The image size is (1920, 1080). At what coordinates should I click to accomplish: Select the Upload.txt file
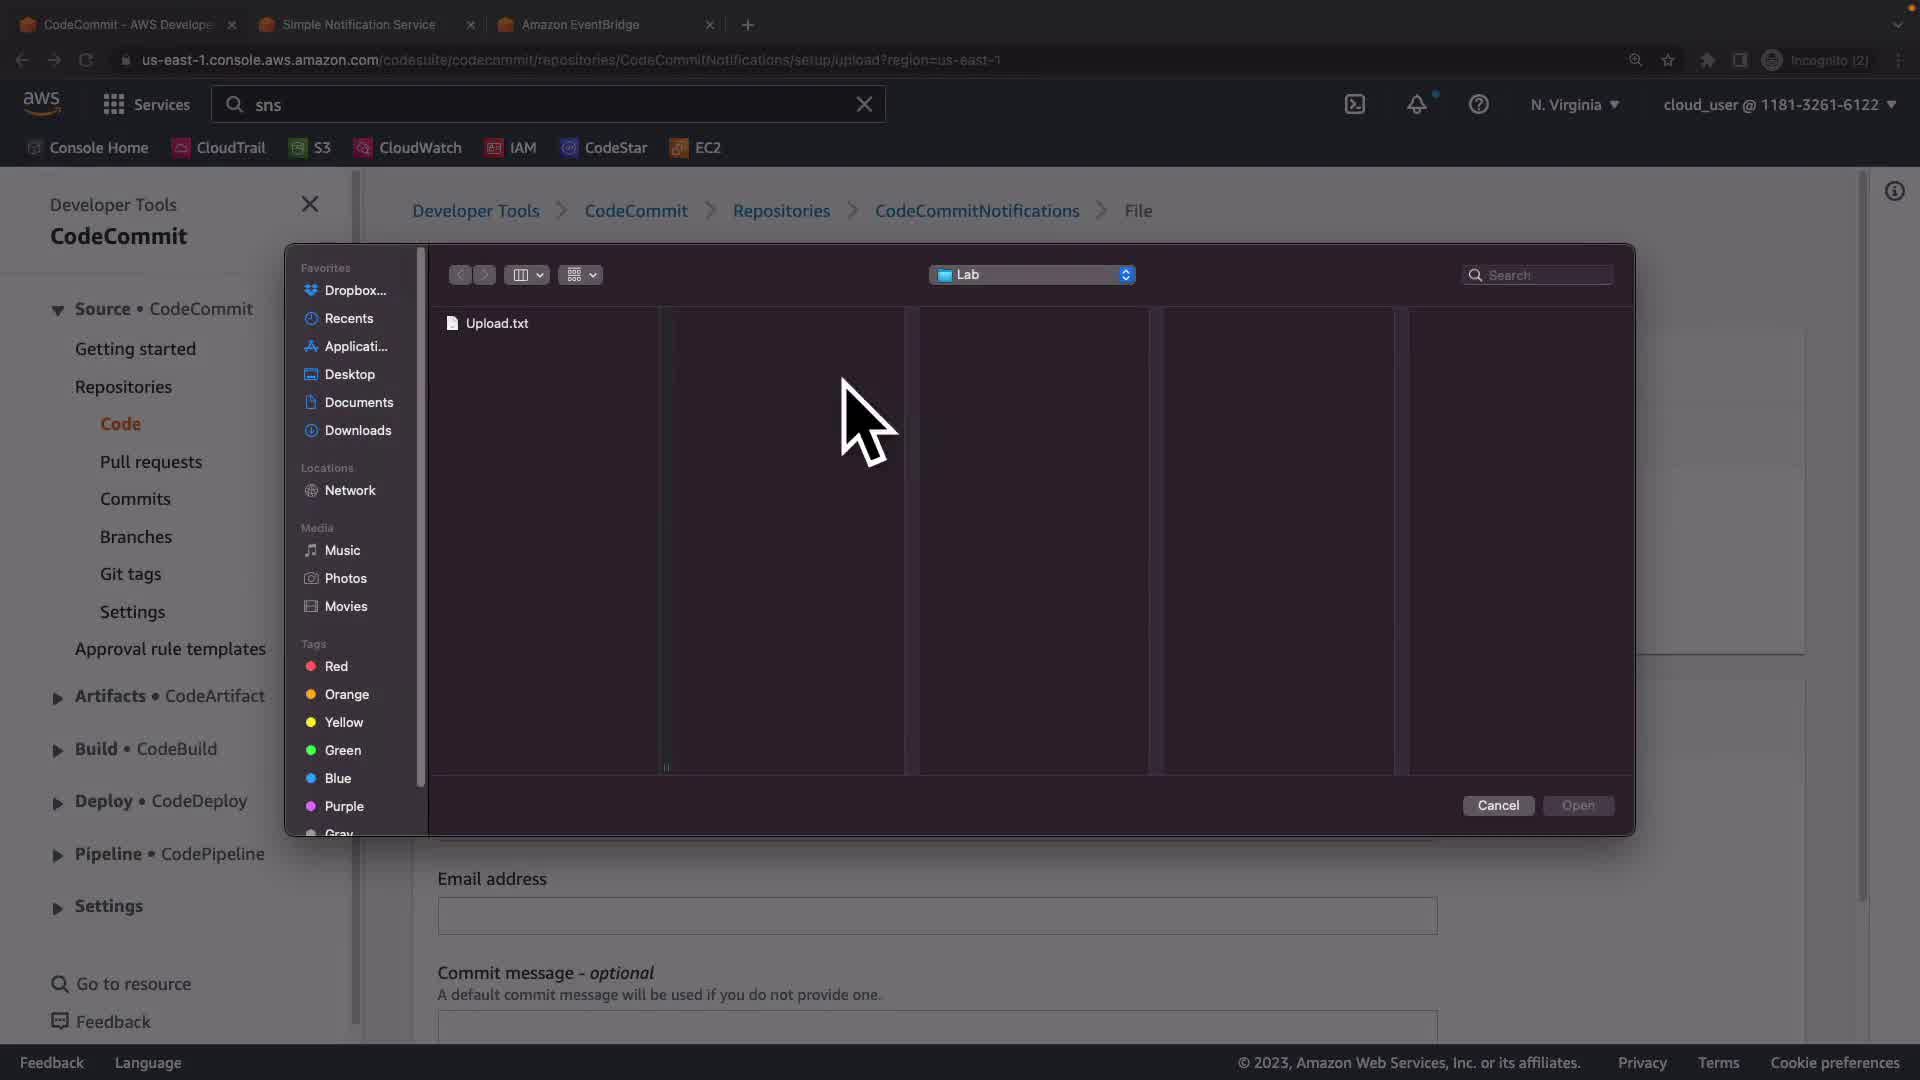pyautogui.click(x=496, y=323)
